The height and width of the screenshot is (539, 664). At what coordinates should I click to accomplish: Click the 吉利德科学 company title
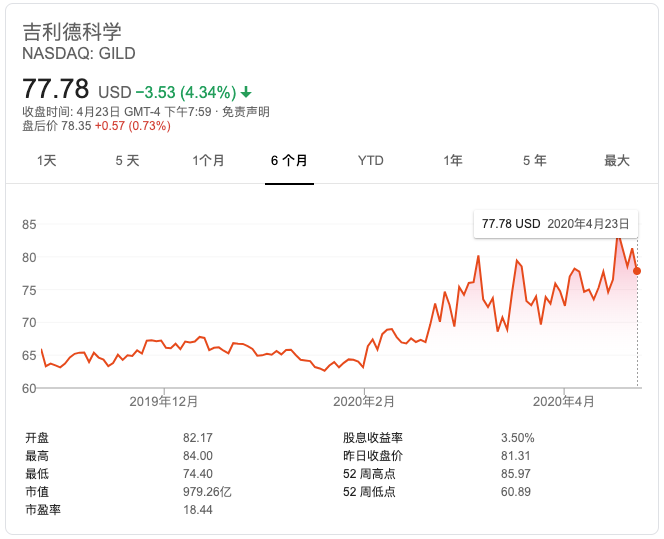click(x=72, y=32)
